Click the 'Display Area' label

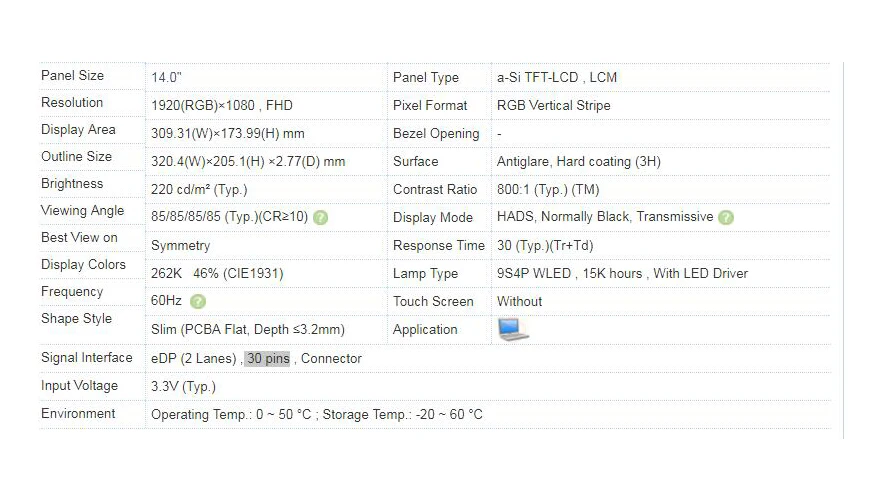(78, 130)
